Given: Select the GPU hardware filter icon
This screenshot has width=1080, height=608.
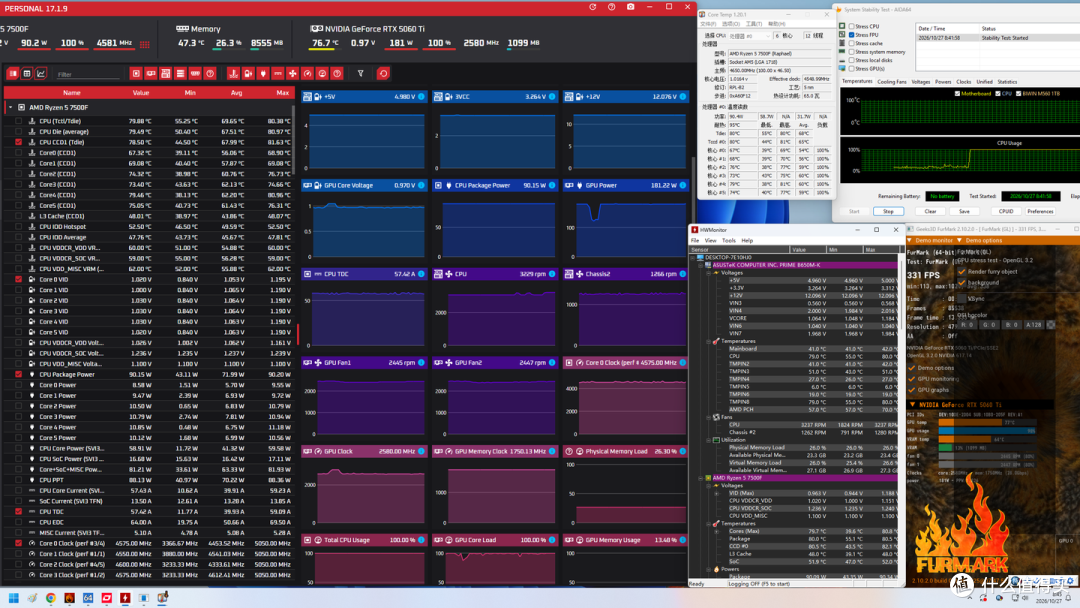Looking at the screenshot, I should coord(151,74).
